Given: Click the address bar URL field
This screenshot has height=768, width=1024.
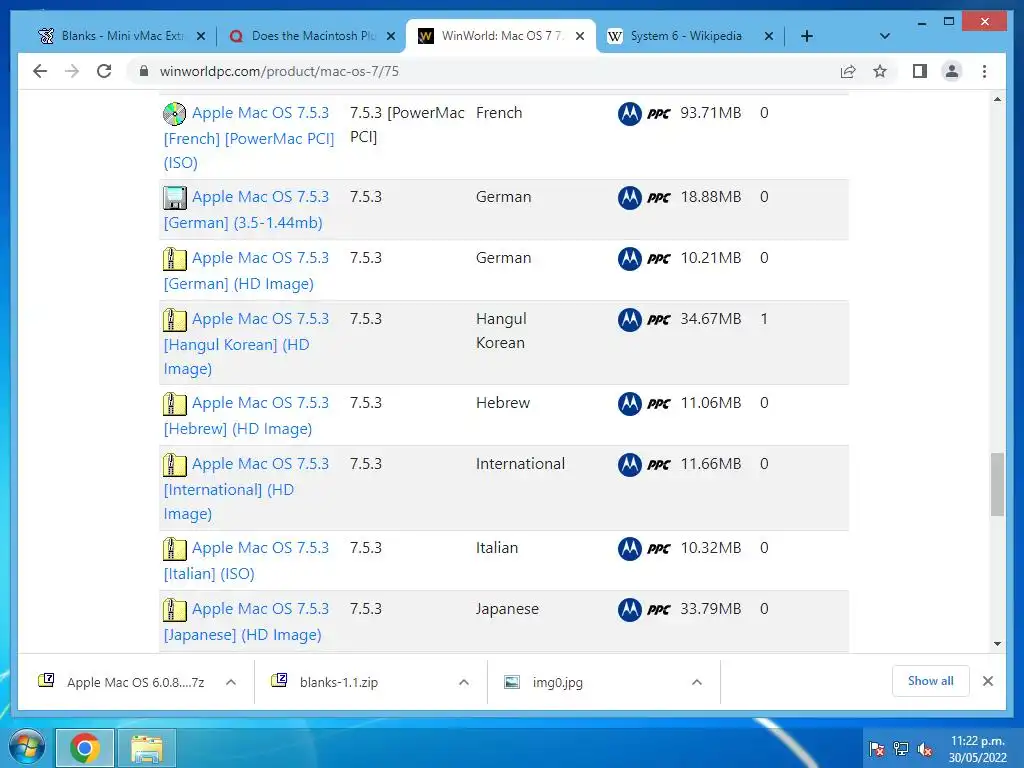Looking at the screenshot, I should [483, 71].
